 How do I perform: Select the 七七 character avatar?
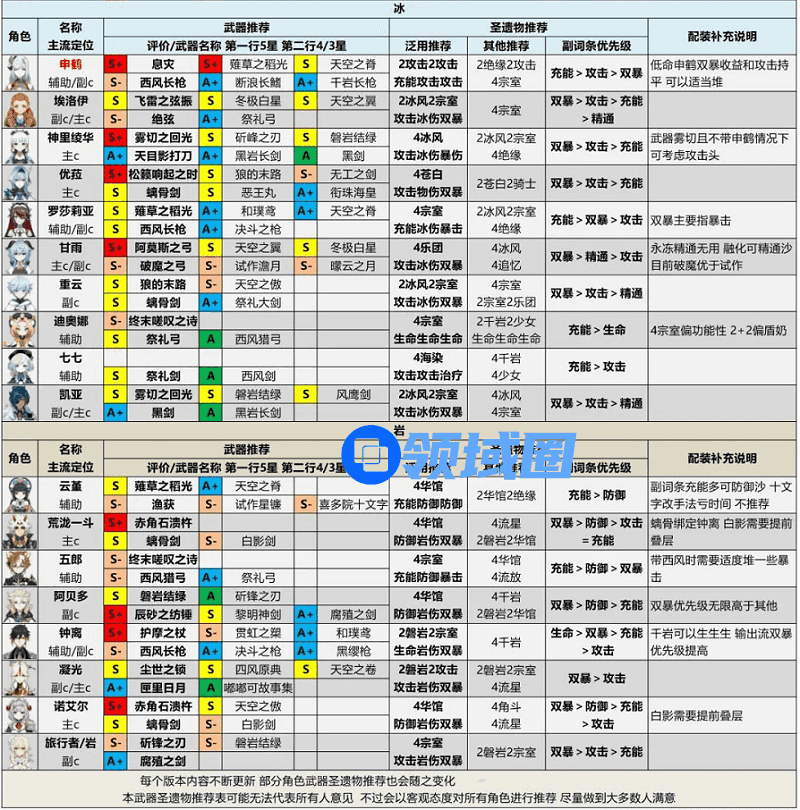(x=21, y=365)
